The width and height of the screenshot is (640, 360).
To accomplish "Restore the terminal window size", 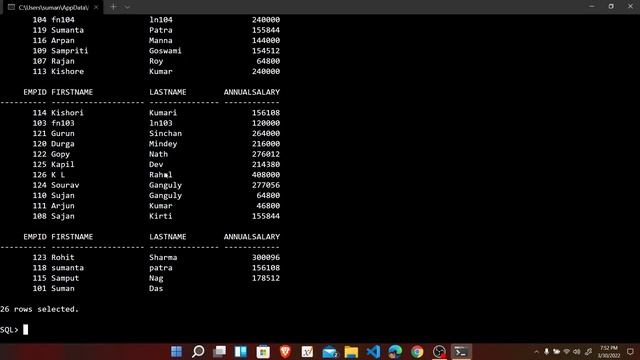I will click(611, 7).
